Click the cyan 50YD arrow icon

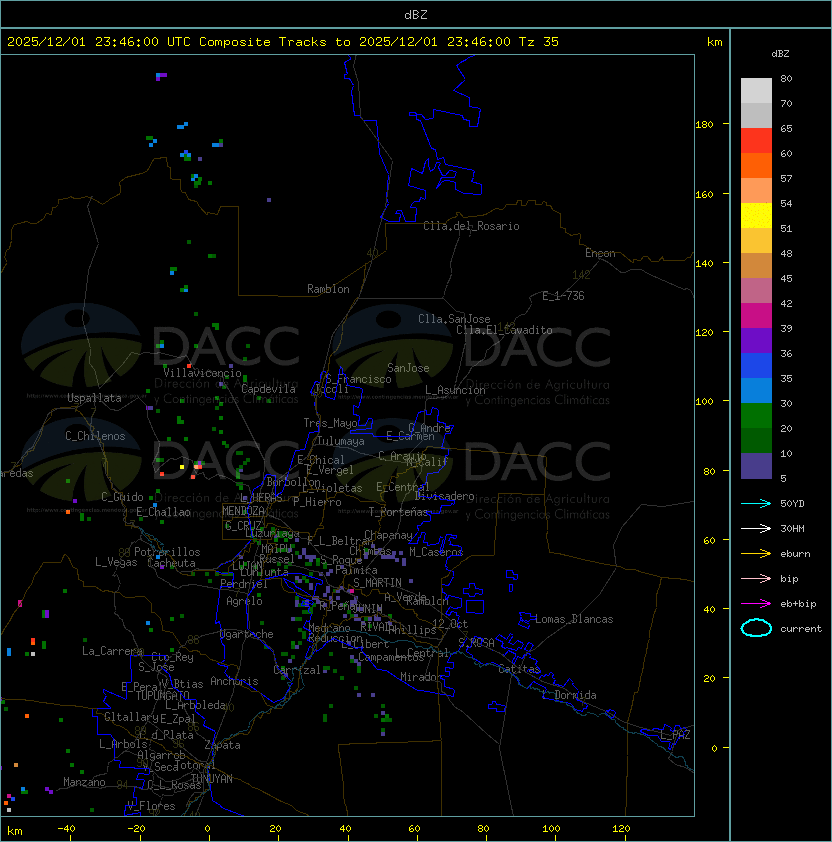[756, 503]
